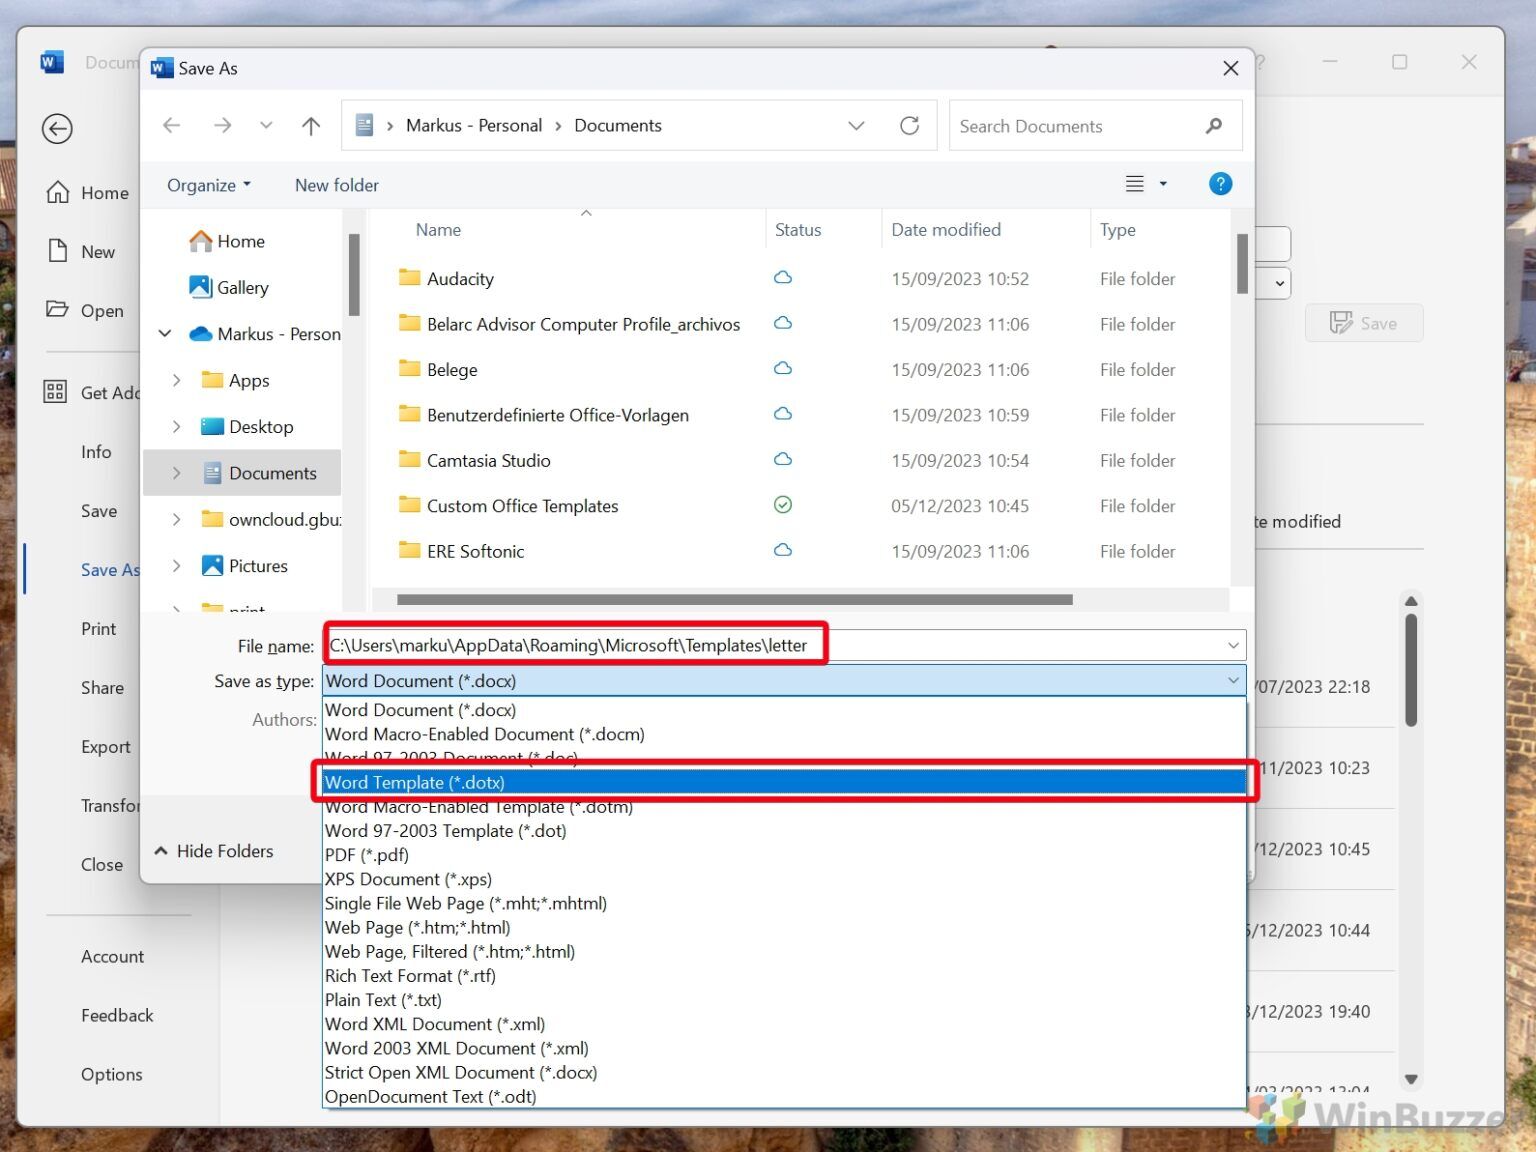Click the magnifier in the Search Documents box
Image resolution: width=1536 pixels, height=1152 pixels.
(x=1213, y=126)
